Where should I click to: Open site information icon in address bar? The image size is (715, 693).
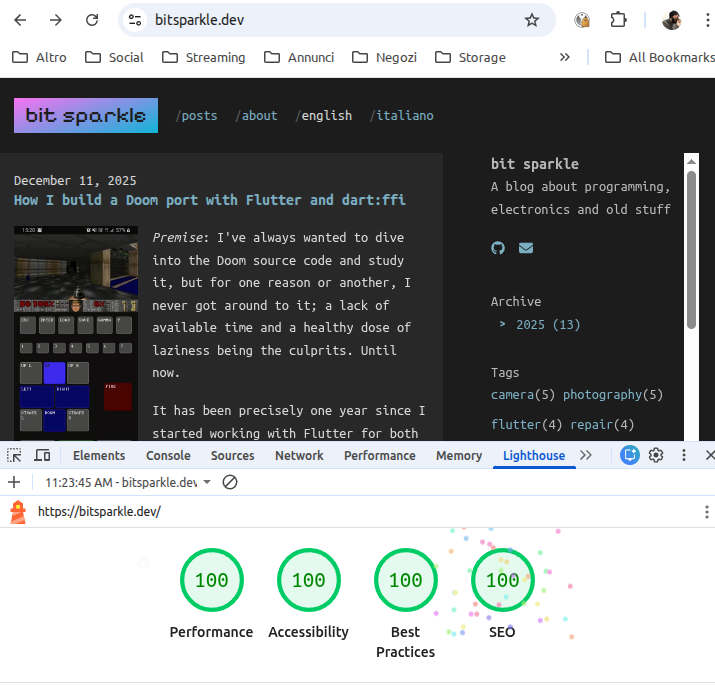(x=135, y=20)
